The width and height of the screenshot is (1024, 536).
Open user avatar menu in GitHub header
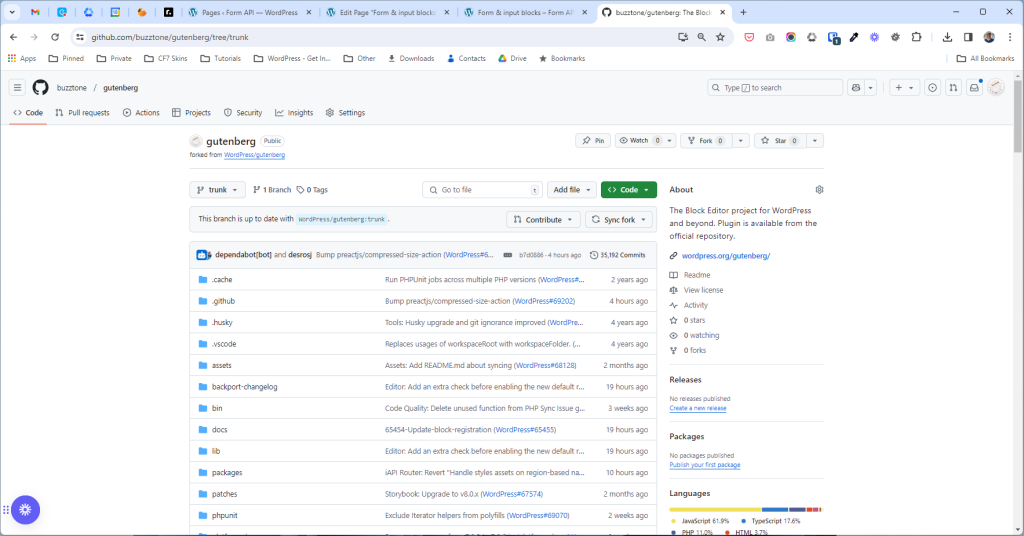996,88
